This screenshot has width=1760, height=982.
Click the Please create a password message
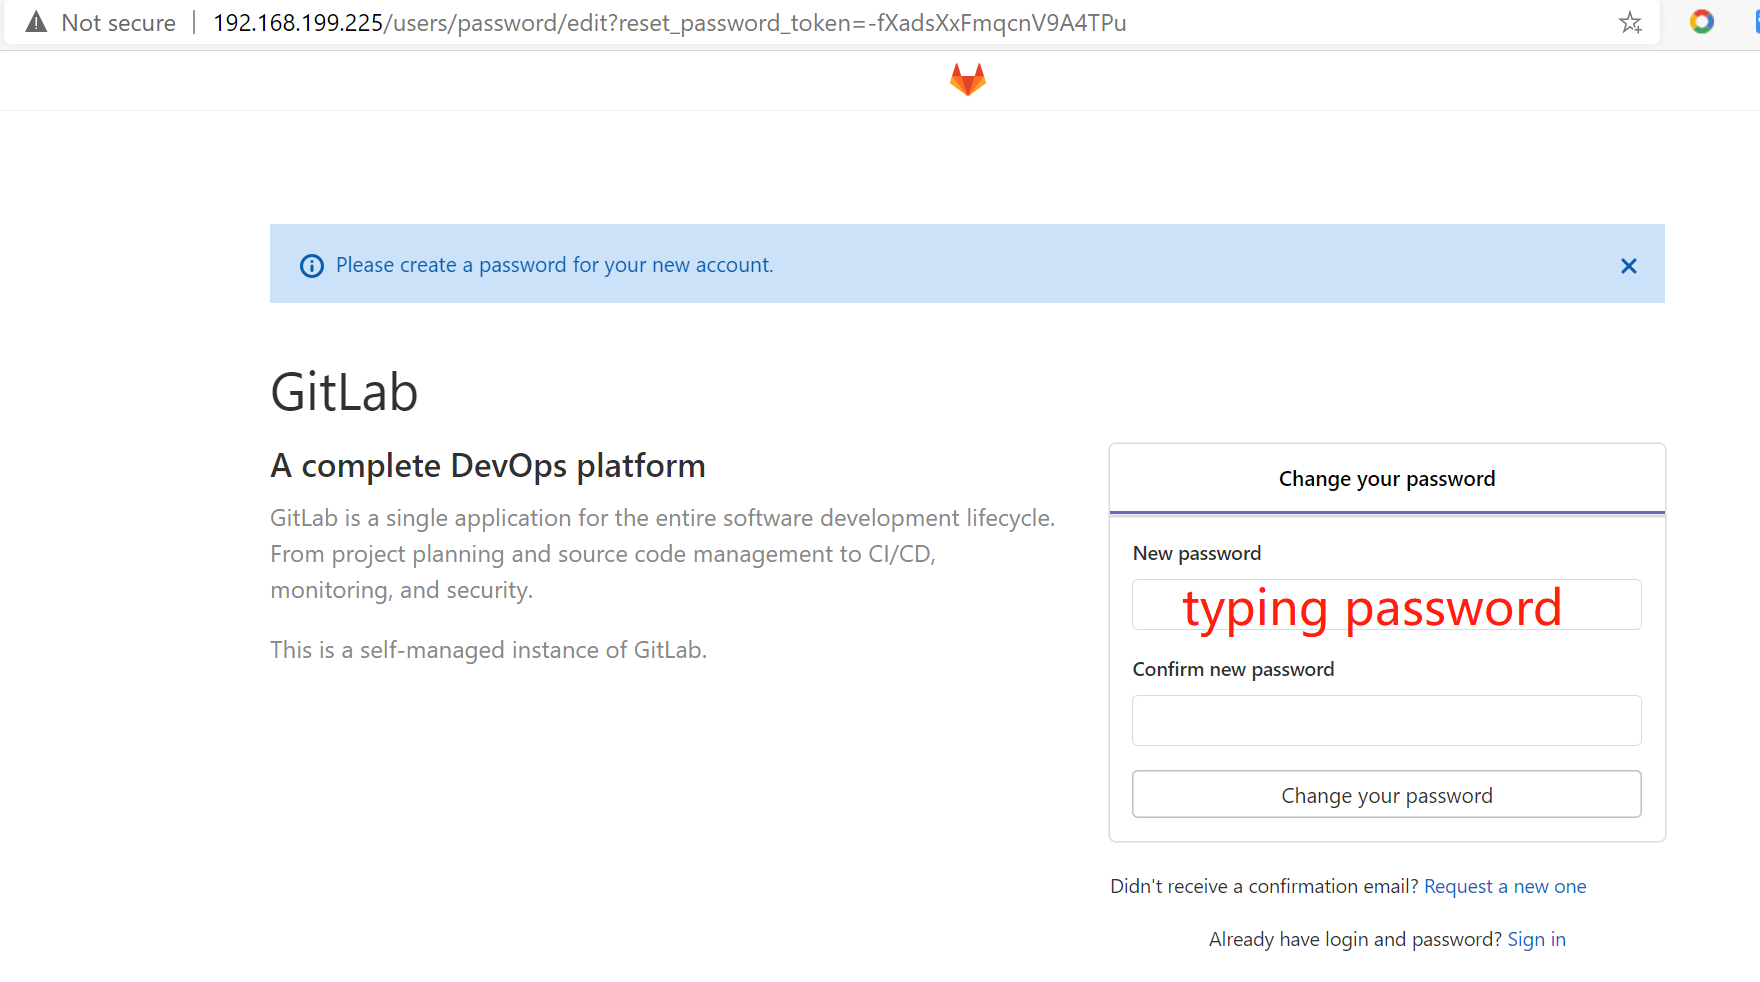554,265
